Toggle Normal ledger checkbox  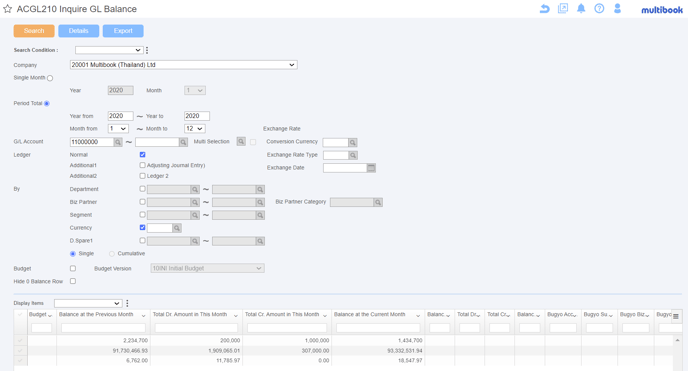(x=142, y=154)
